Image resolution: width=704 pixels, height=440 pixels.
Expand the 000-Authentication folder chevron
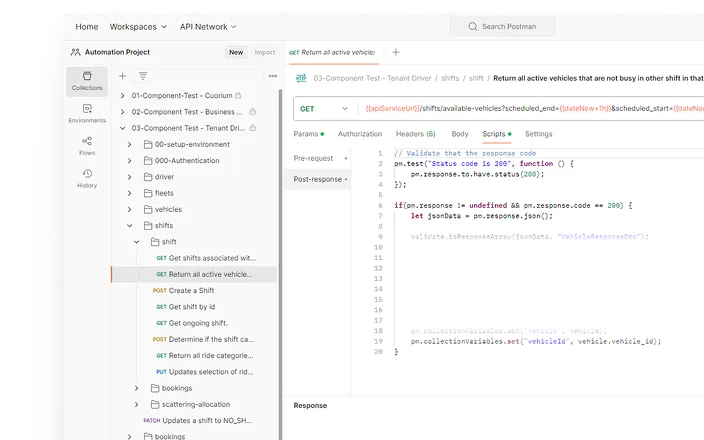point(129,160)
